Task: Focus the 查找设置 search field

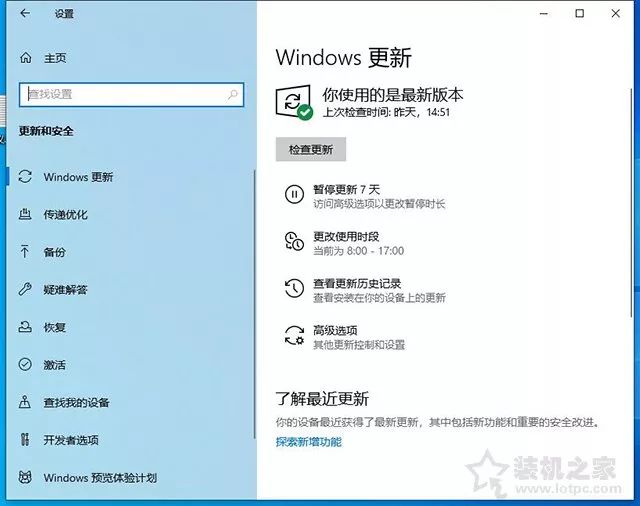Action: [131, 95]
